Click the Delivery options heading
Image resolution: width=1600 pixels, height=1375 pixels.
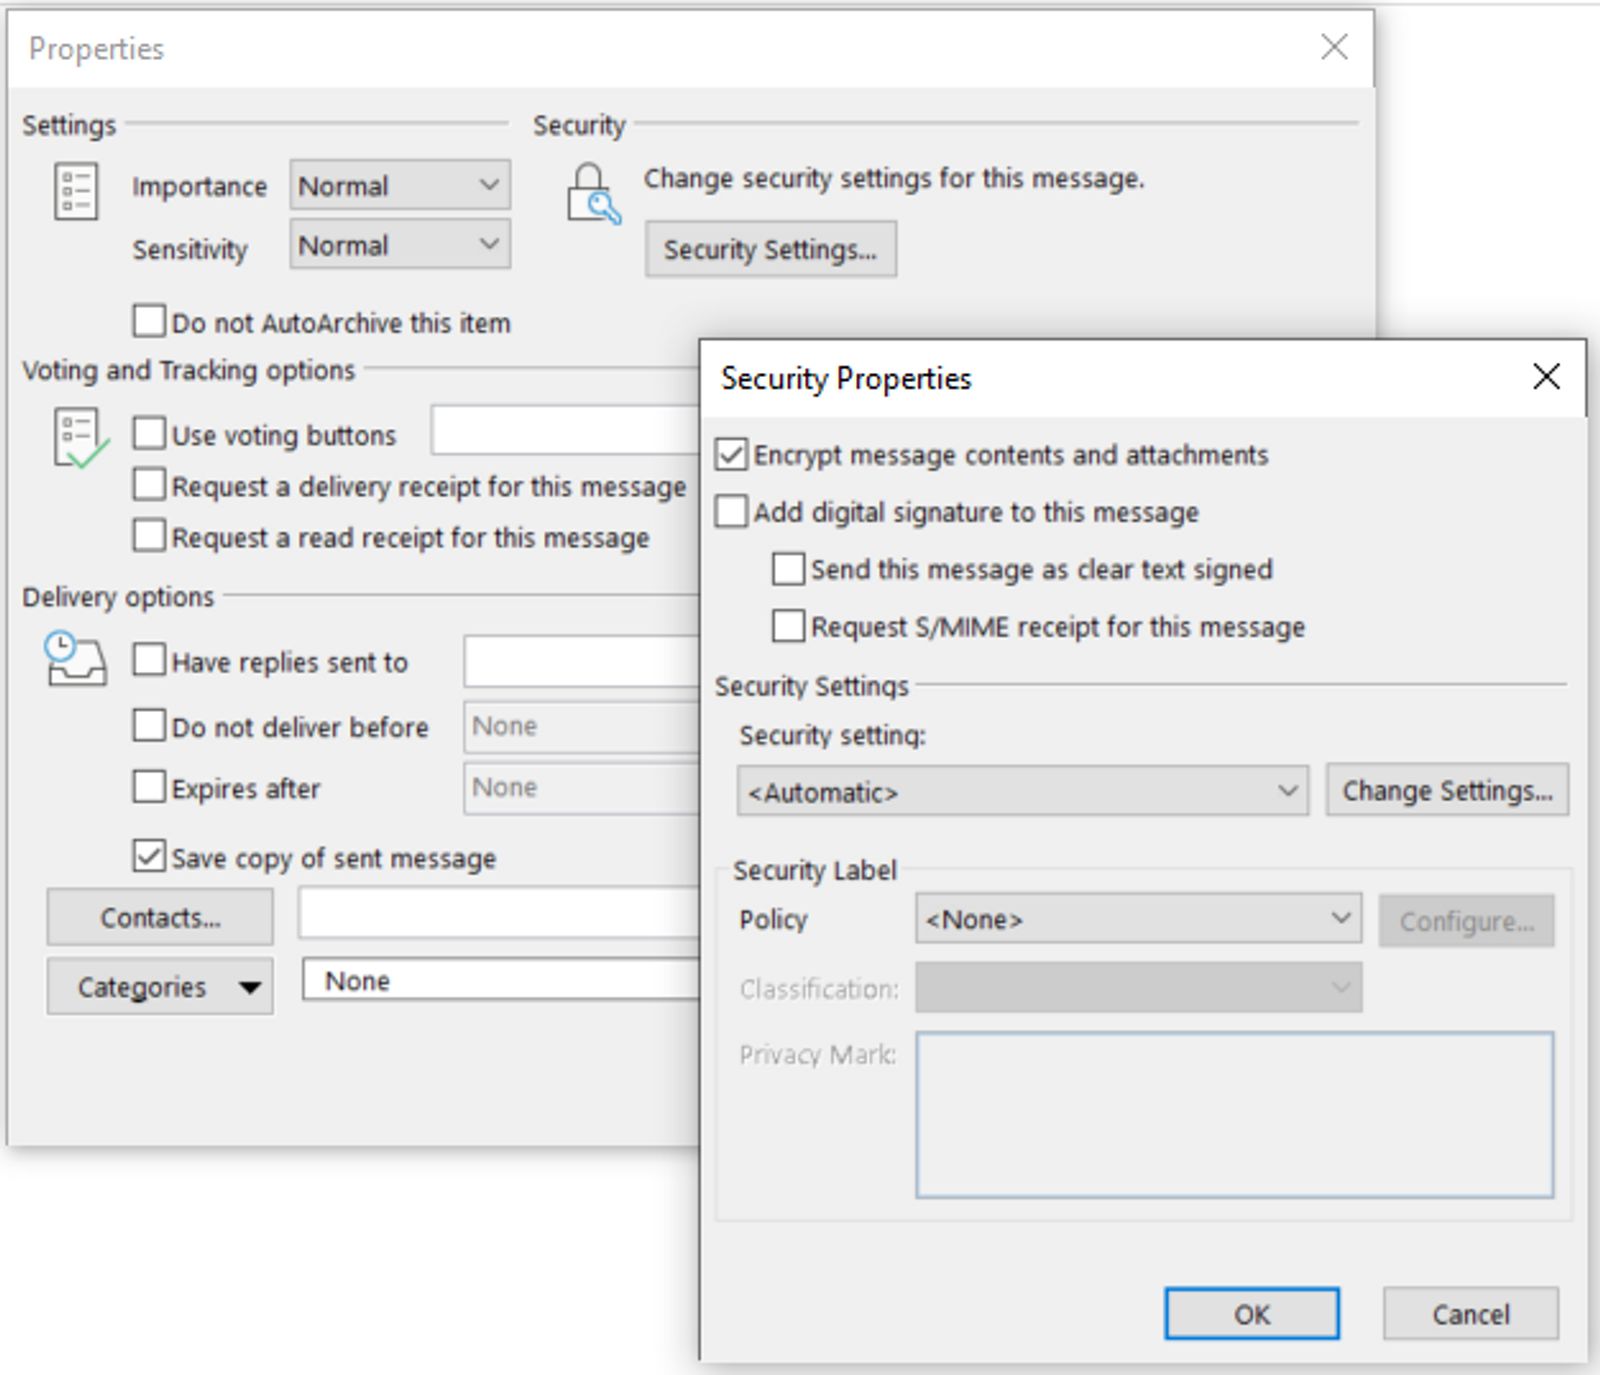click(118, 597)
